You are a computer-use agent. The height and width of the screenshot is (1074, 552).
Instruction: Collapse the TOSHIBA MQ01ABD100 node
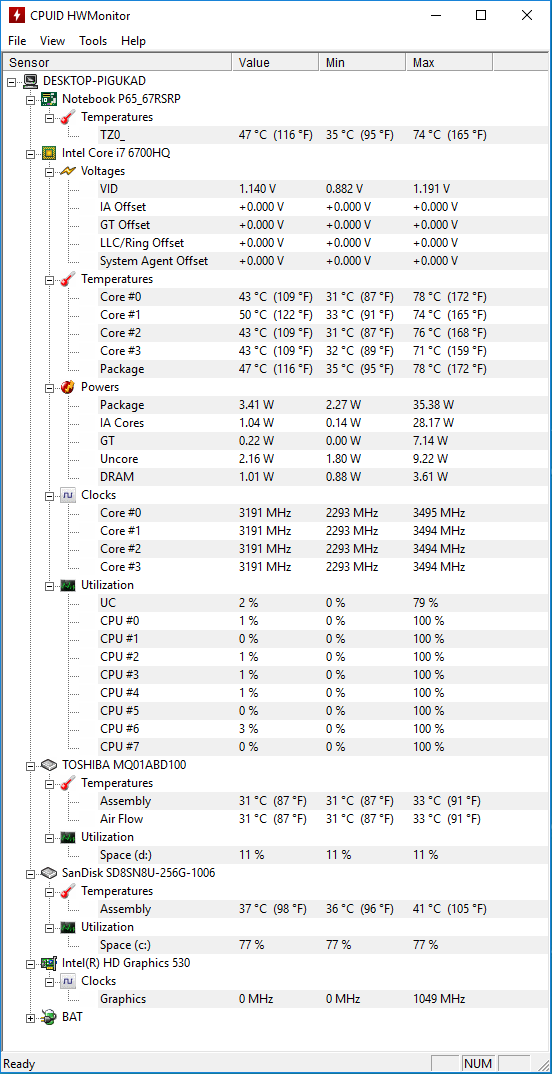(30, 765)
